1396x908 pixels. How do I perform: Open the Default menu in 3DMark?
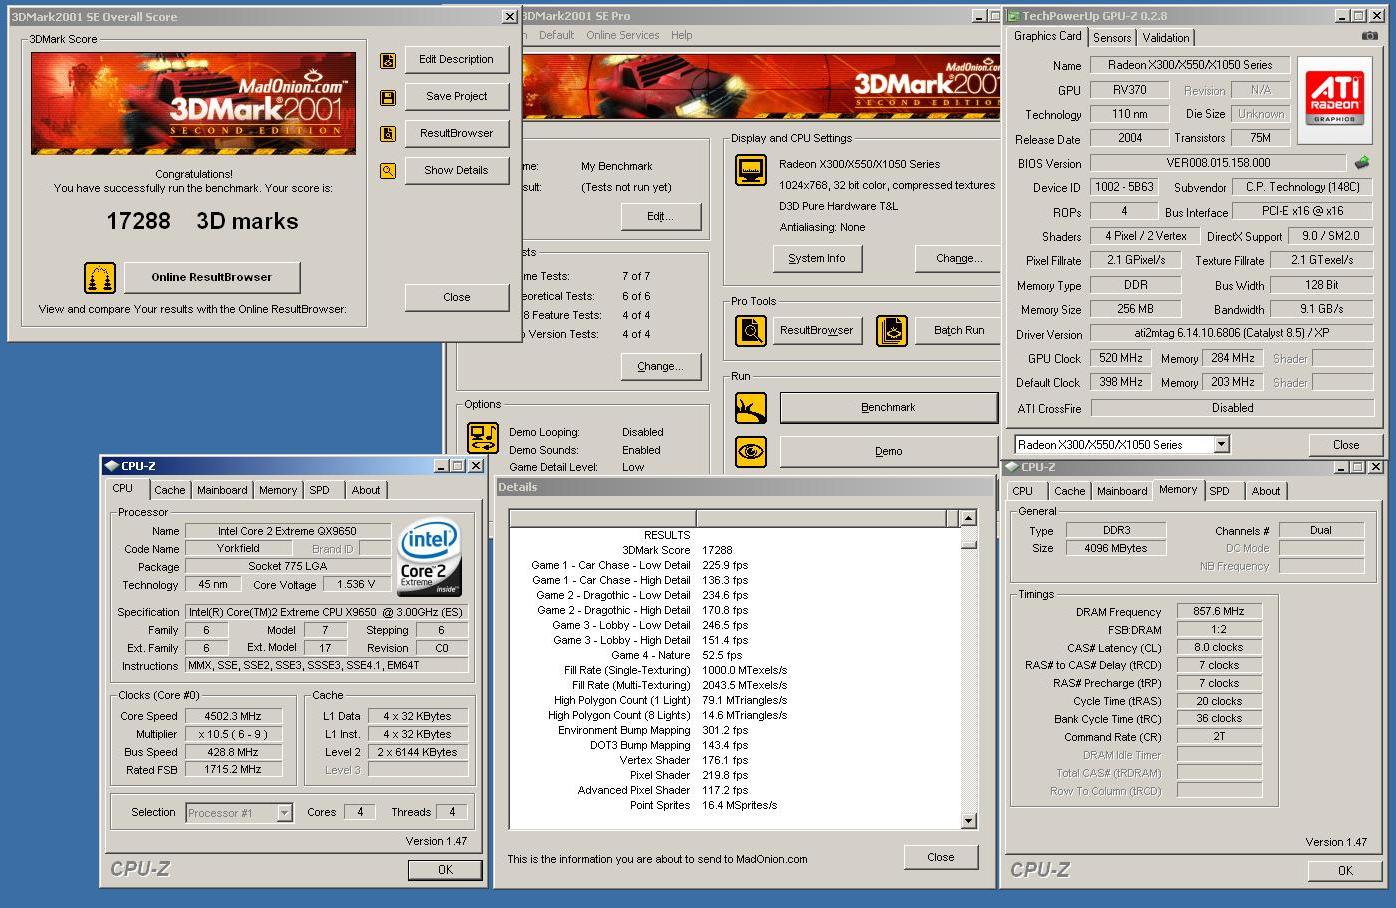click(x=556, y=35)
